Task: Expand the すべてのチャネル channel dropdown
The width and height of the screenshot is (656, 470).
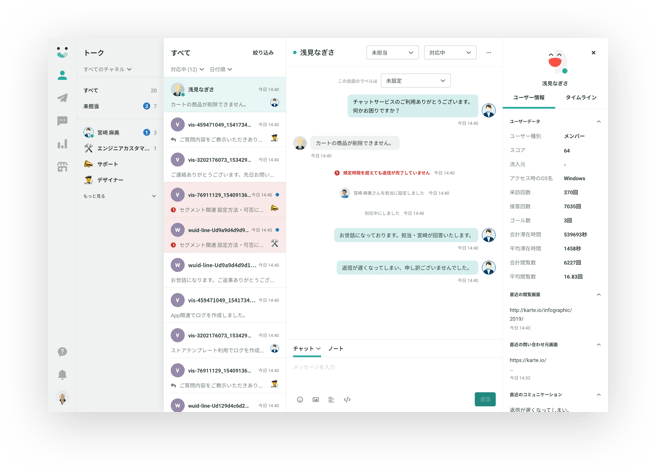Action: pyautogui.click(x=108, y=69)
